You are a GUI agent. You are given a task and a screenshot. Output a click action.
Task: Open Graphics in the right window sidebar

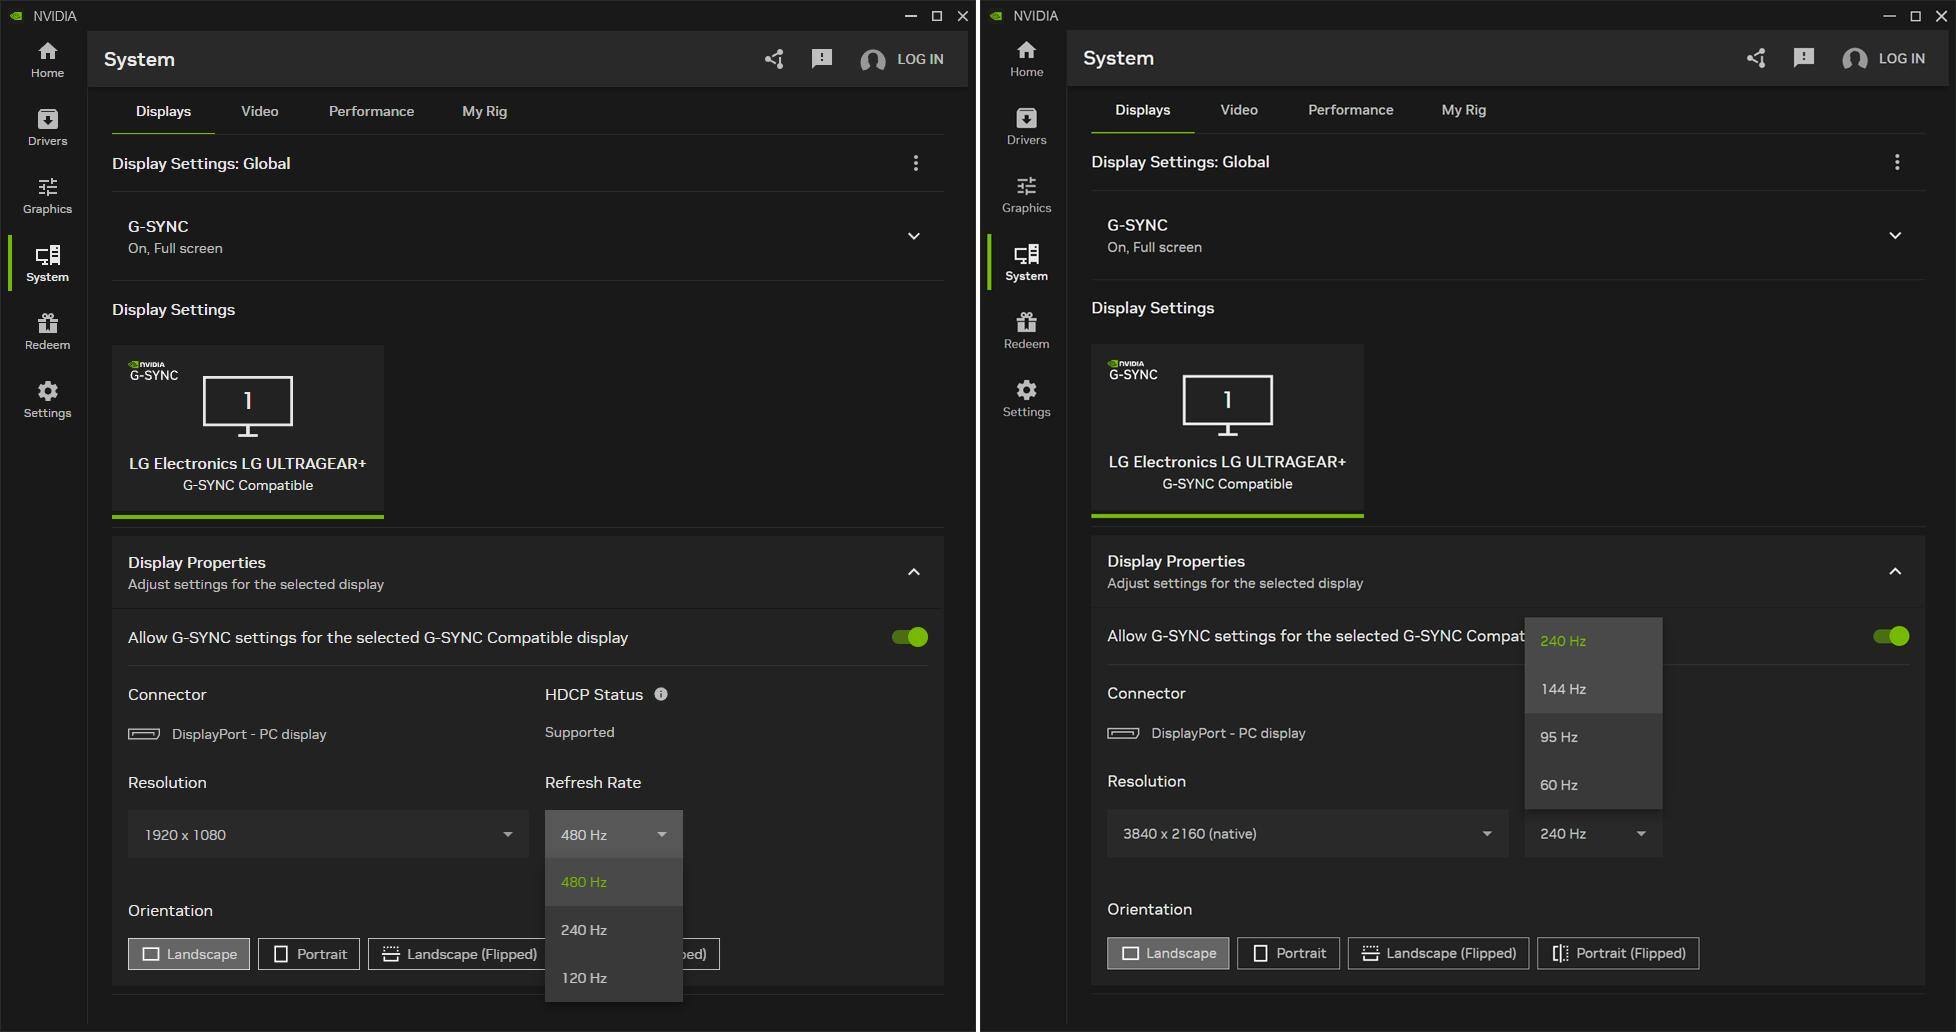tap(1026, 194)
